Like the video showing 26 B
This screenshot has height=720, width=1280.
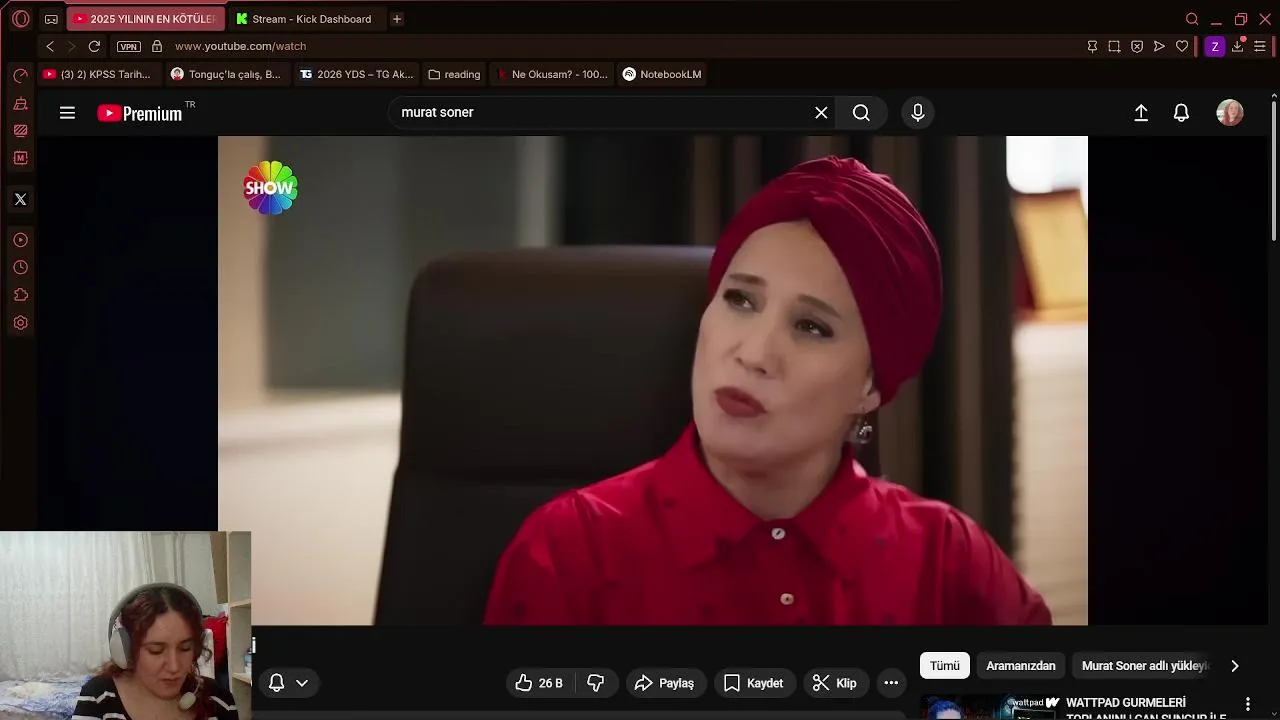point(539,683)
